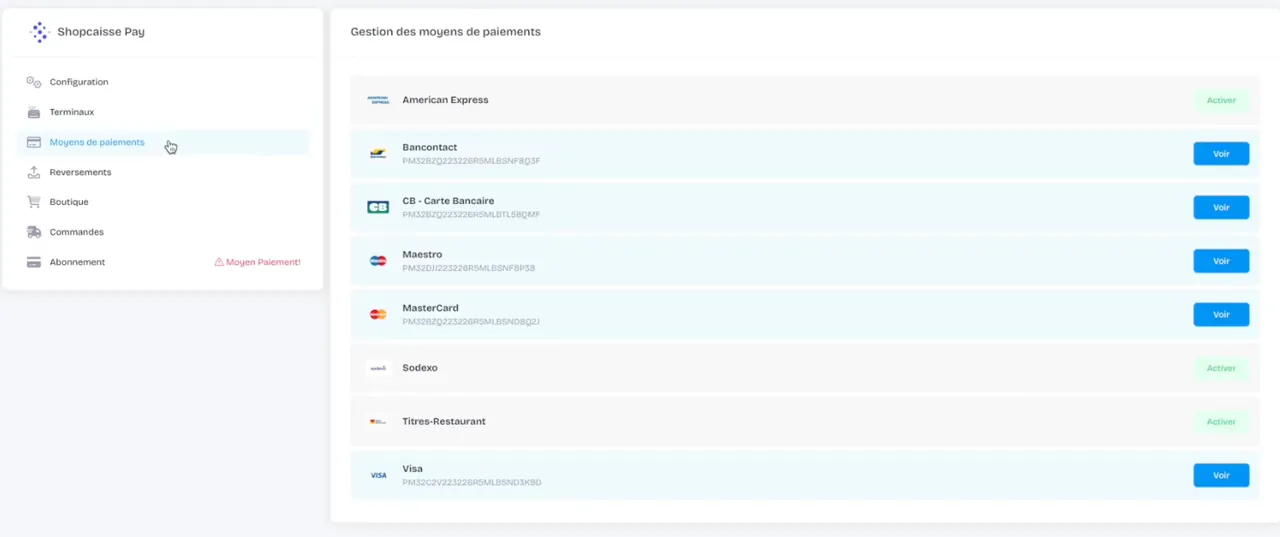Click Voir for the Visa payment method
The height and width of the screenshot is (537, 1280).
1221,475
